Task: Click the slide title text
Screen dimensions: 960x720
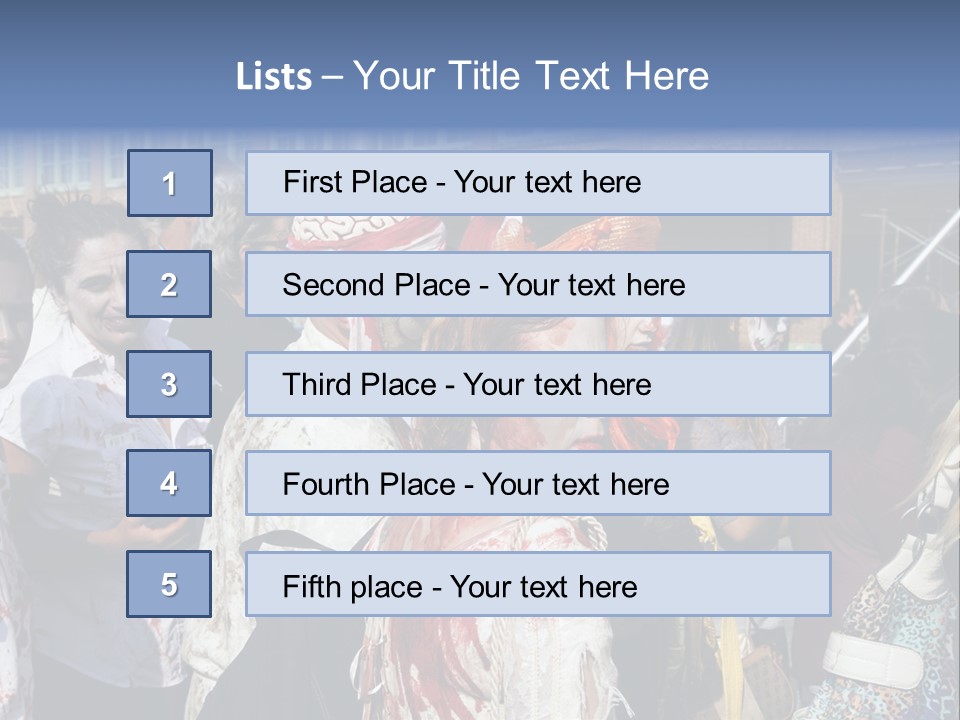Action: tap(472, 76)
